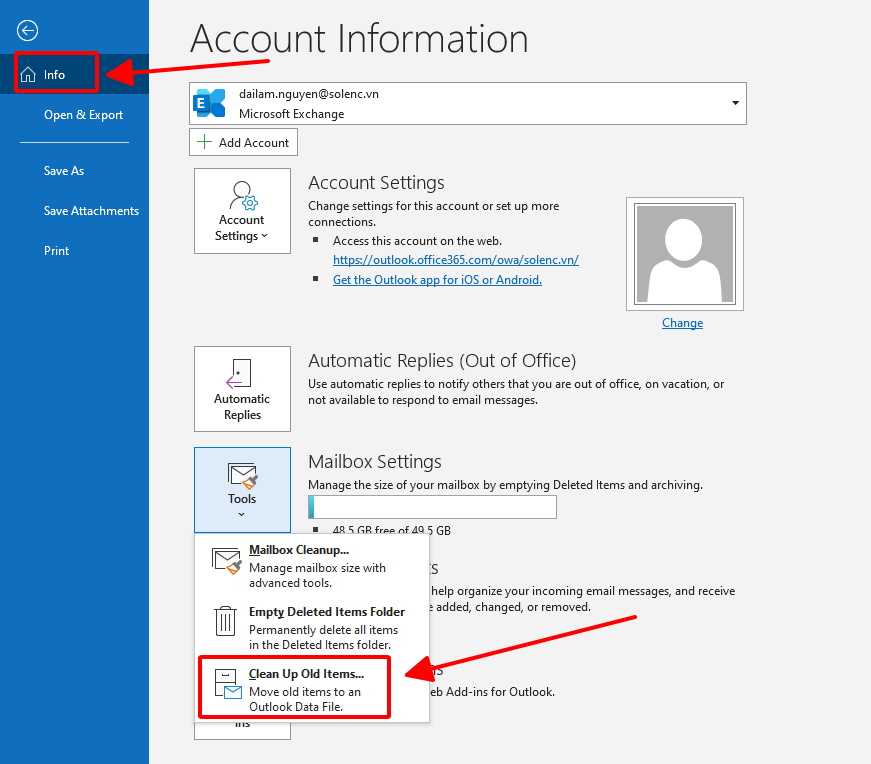Click the Add Account plus icon

(x=205, y=143)
